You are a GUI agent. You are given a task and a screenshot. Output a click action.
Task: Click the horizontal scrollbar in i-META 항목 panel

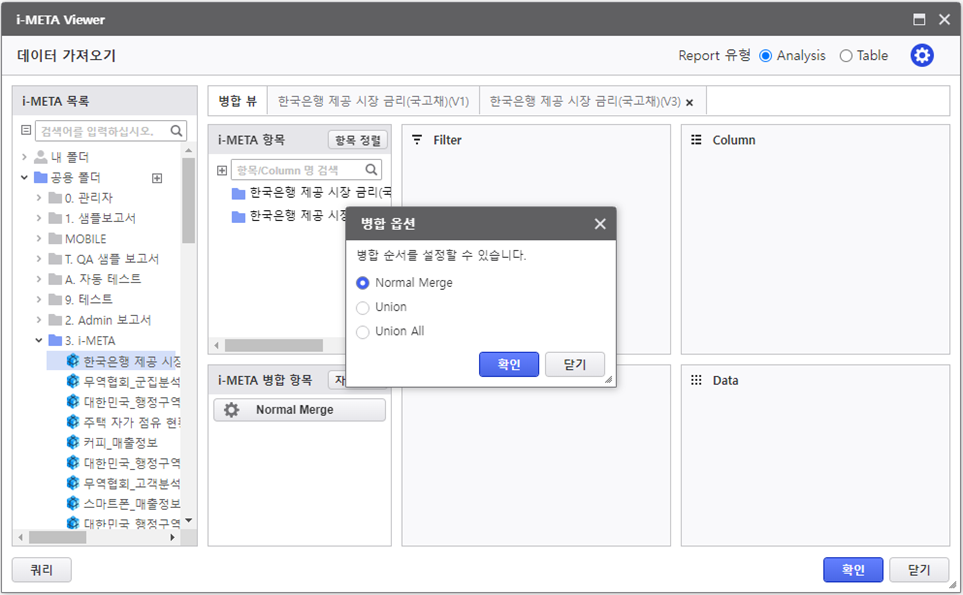click(273, 345)
